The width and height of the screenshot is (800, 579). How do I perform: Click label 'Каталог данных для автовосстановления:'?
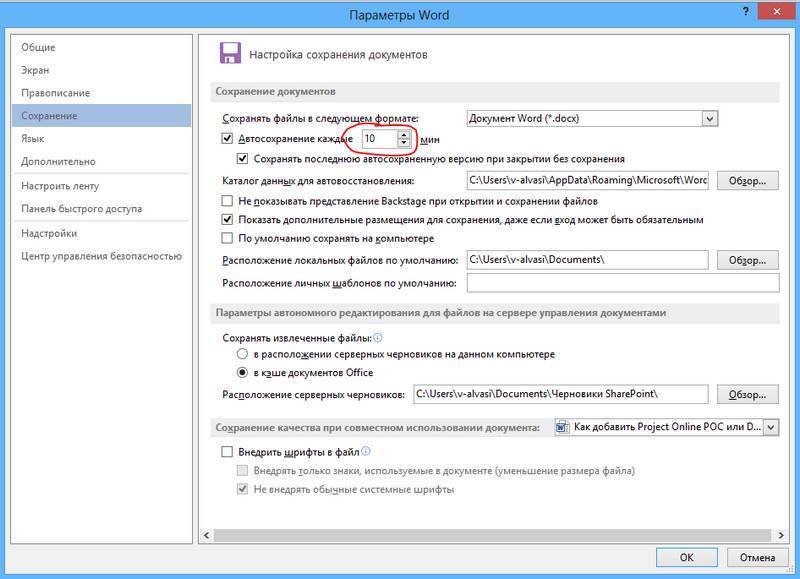[318, 181]
